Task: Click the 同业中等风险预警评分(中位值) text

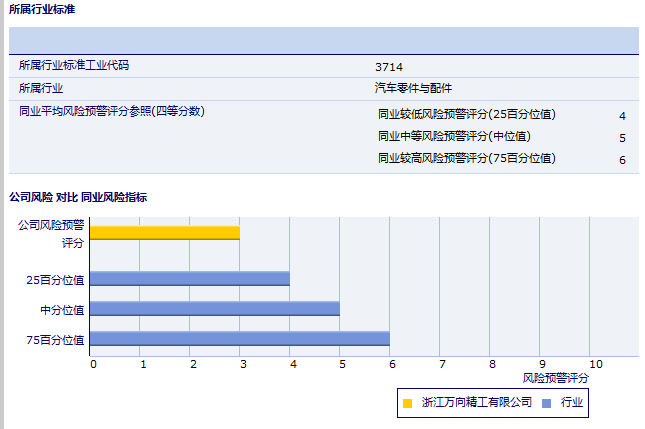Action: coord(454,137)
